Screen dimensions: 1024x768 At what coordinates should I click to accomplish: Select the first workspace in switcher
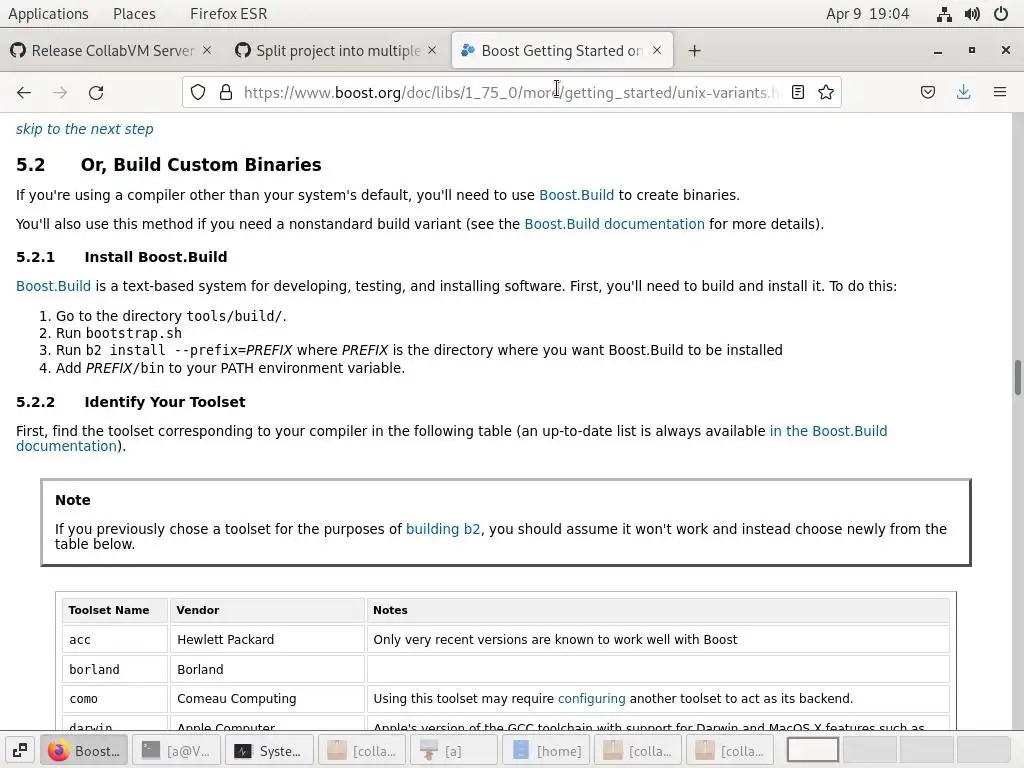pos(812,750)
